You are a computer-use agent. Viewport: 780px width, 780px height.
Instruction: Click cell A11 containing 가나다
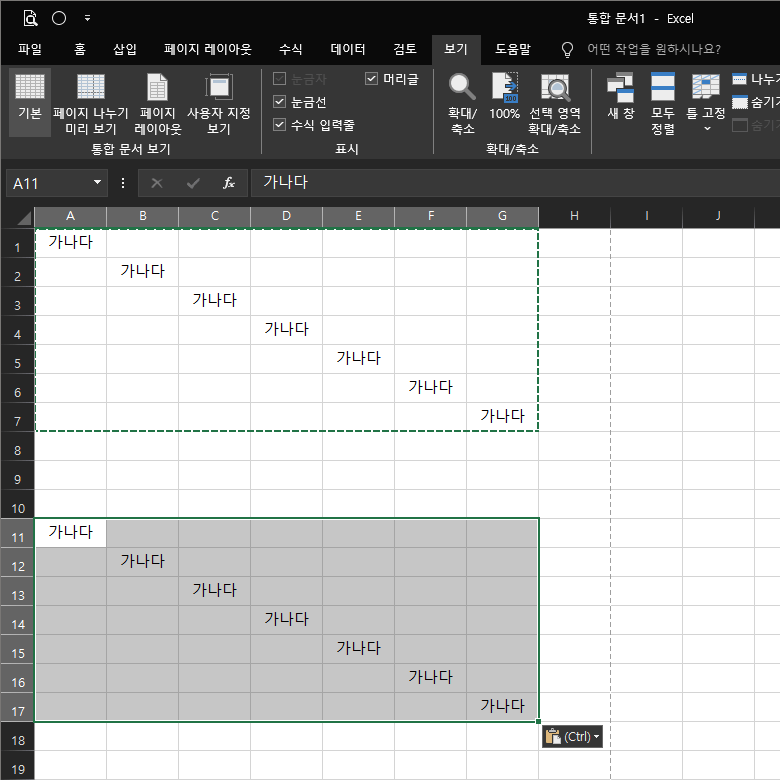pyautogui.click(x=70, y=533)
